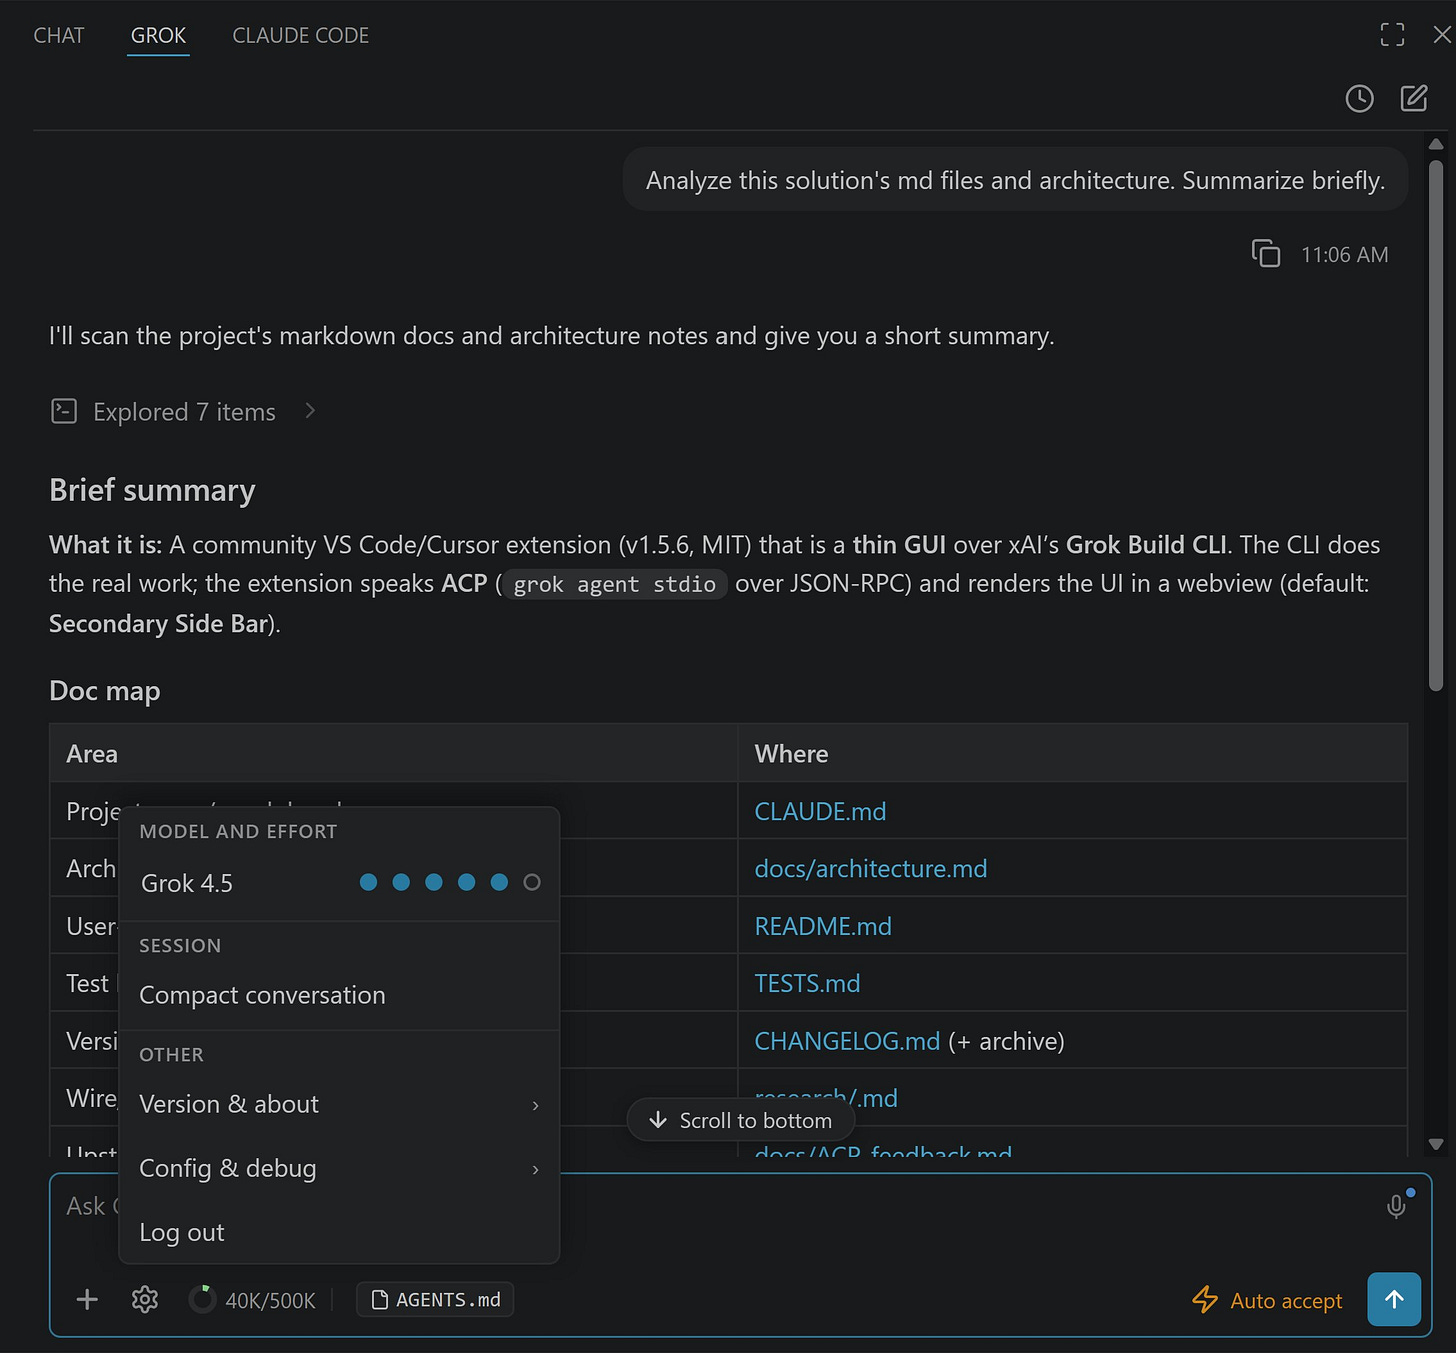Click down arrow in Scroll to bottom
This screenshot has width=1456, height=1353.
click(658, 1120)
